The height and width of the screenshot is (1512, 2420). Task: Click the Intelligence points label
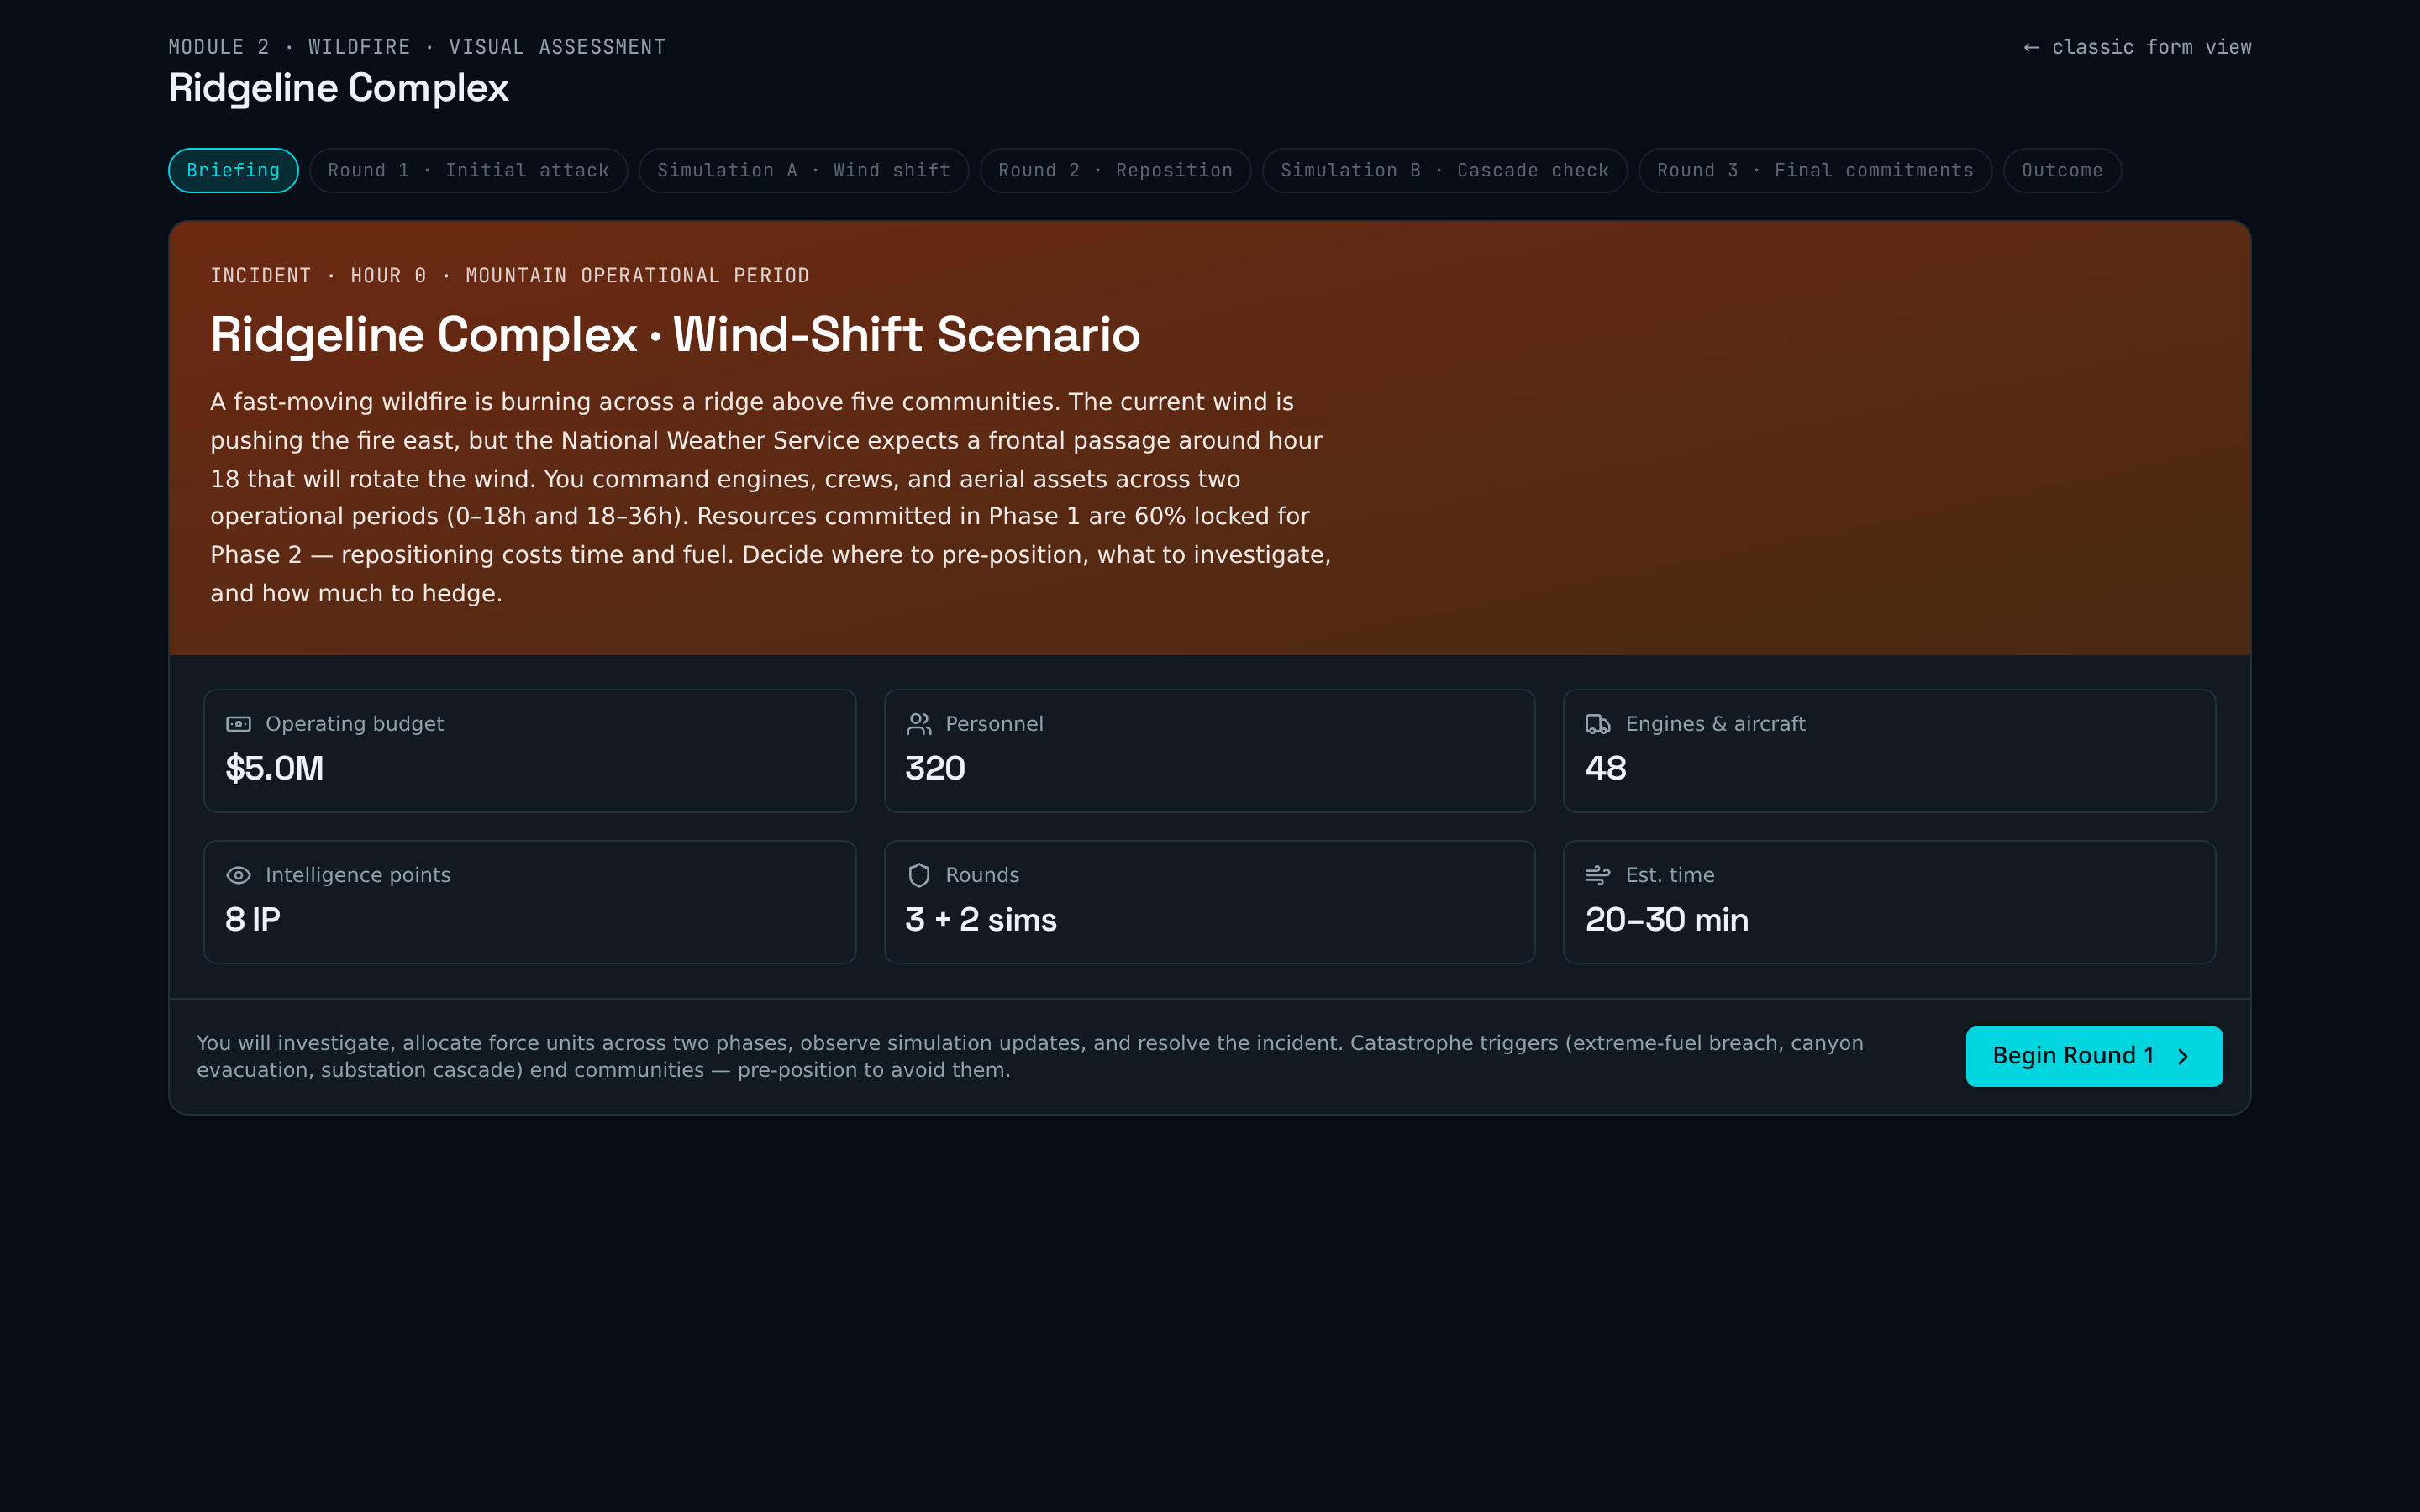pyautogui.click(x=358, y=875)
